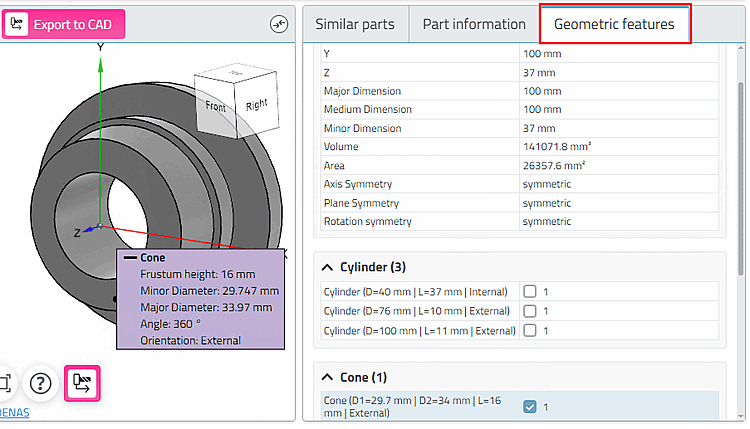Screen dimensions: 750x429
Task: Click the Export to CAD button
Action: pyautogui.click(x=63, y=24)
